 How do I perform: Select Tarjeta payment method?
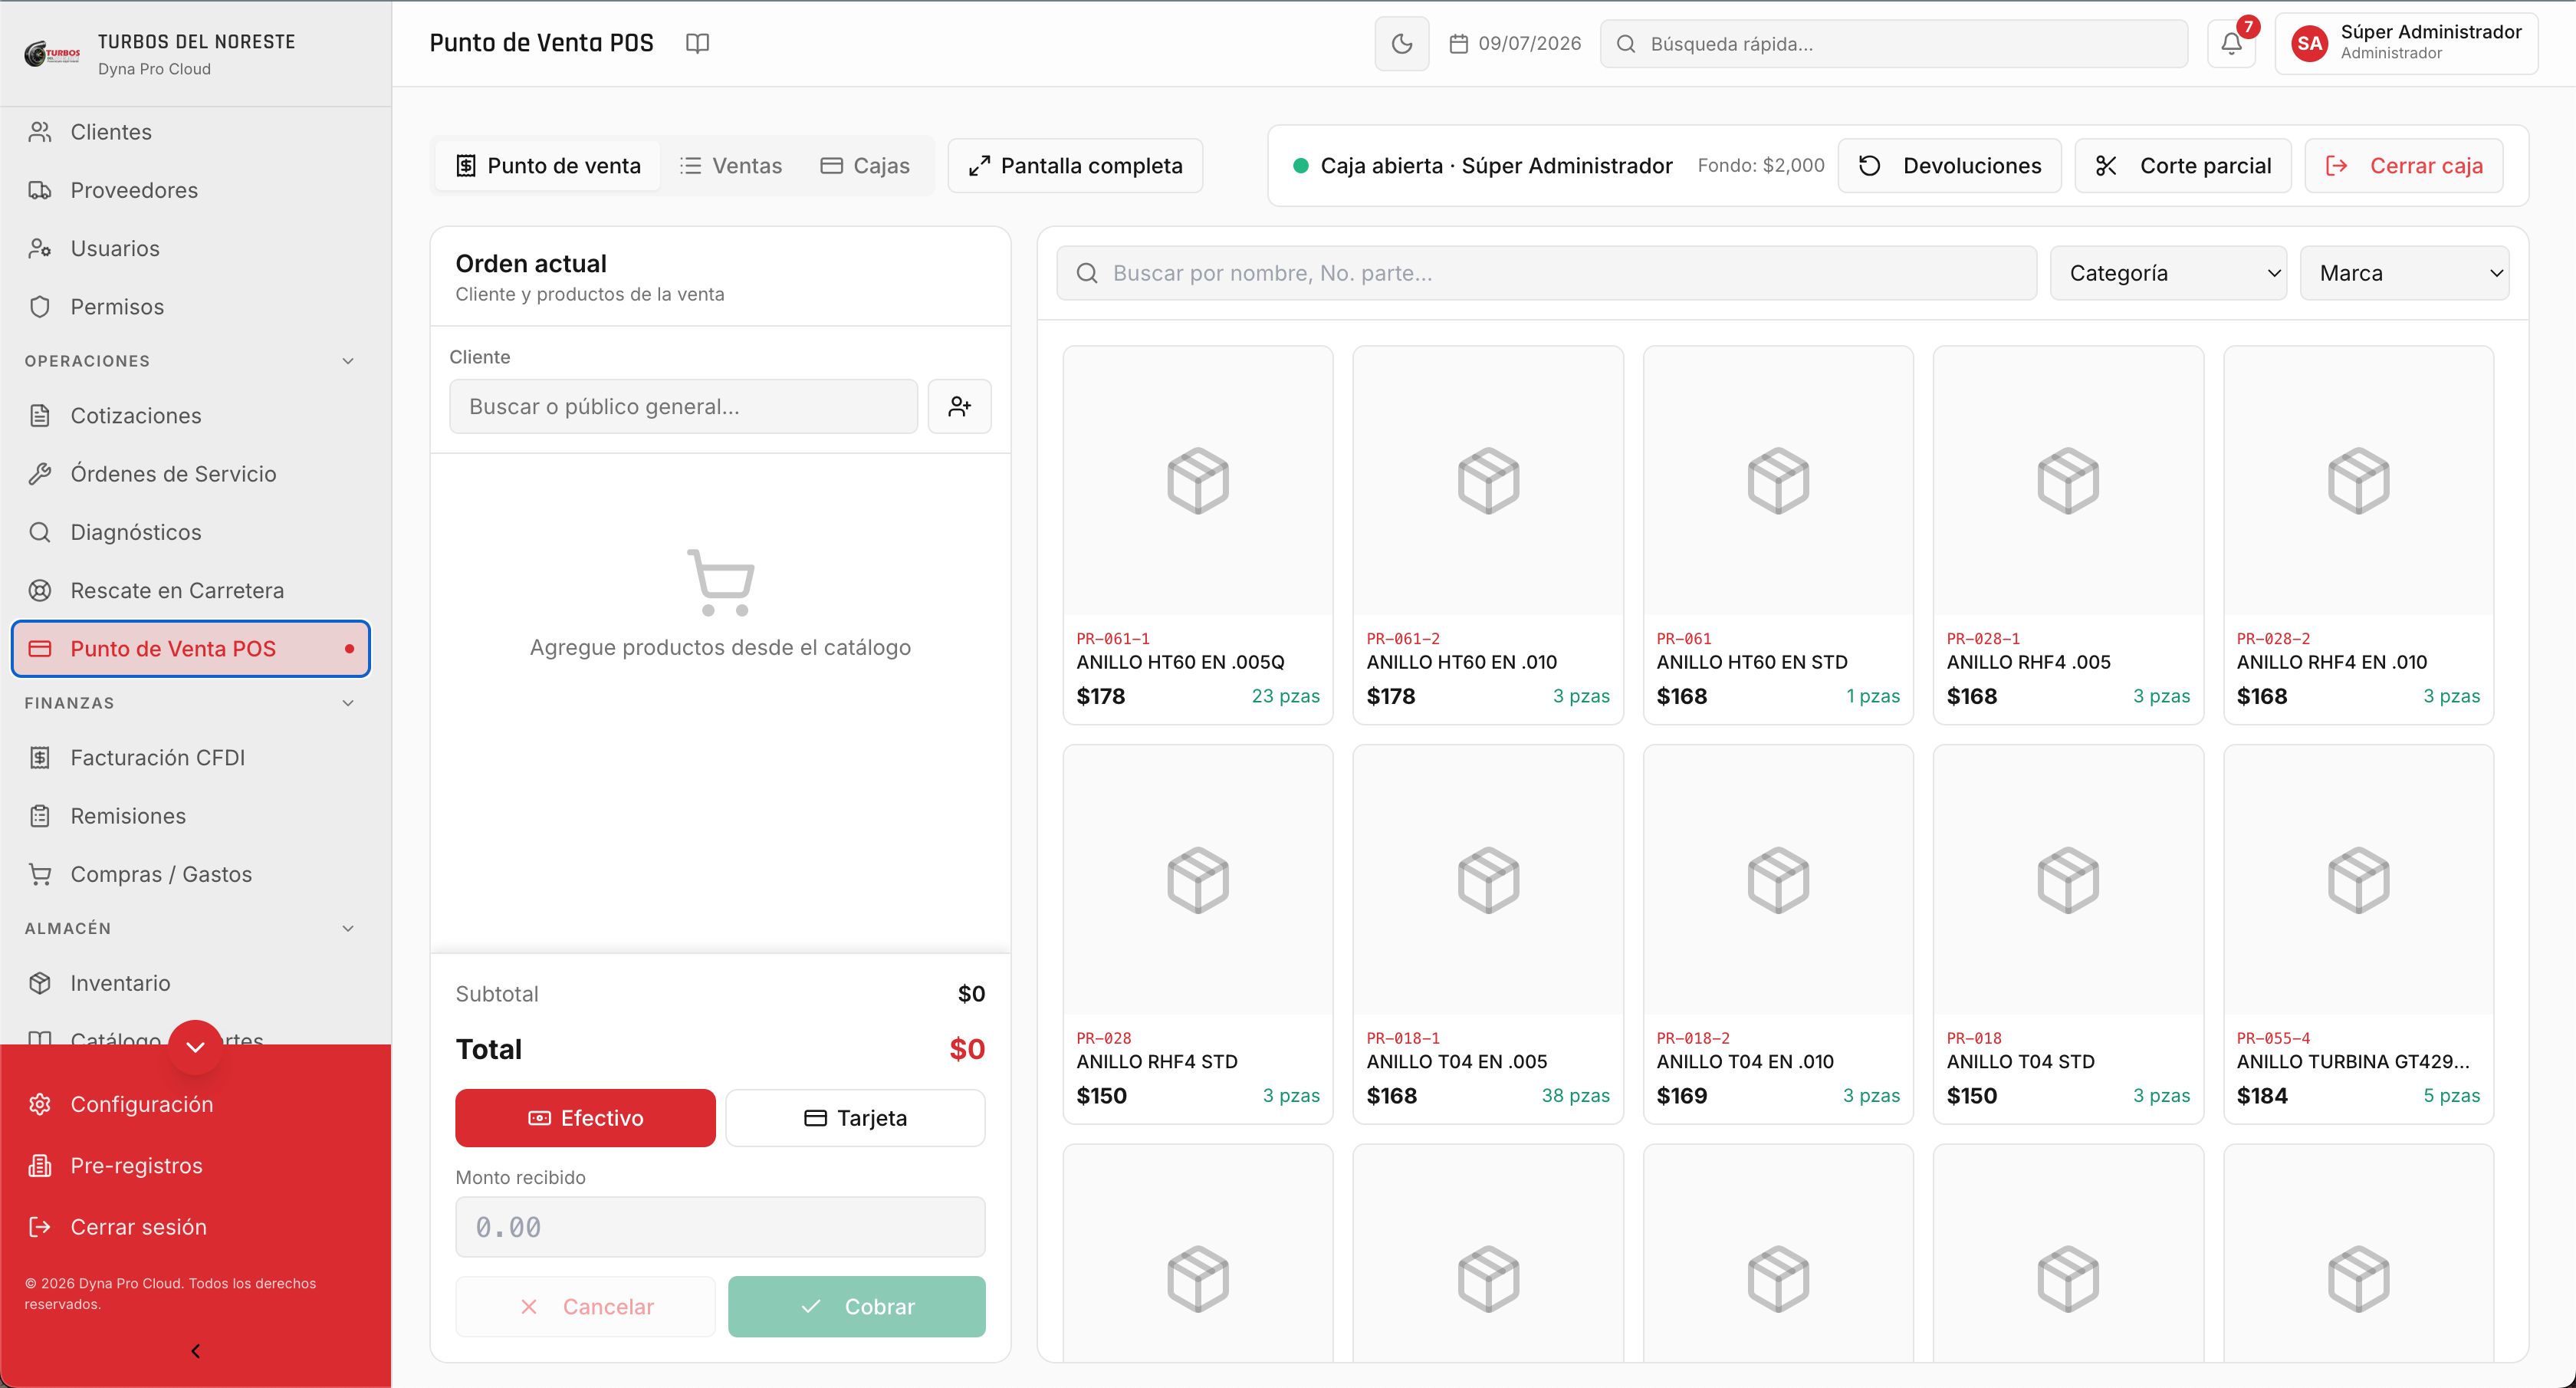(x=855, y=1118)
